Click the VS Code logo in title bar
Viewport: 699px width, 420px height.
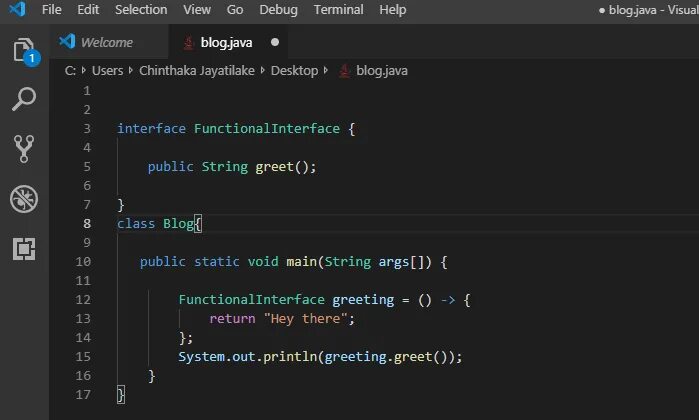click(17, 8)
